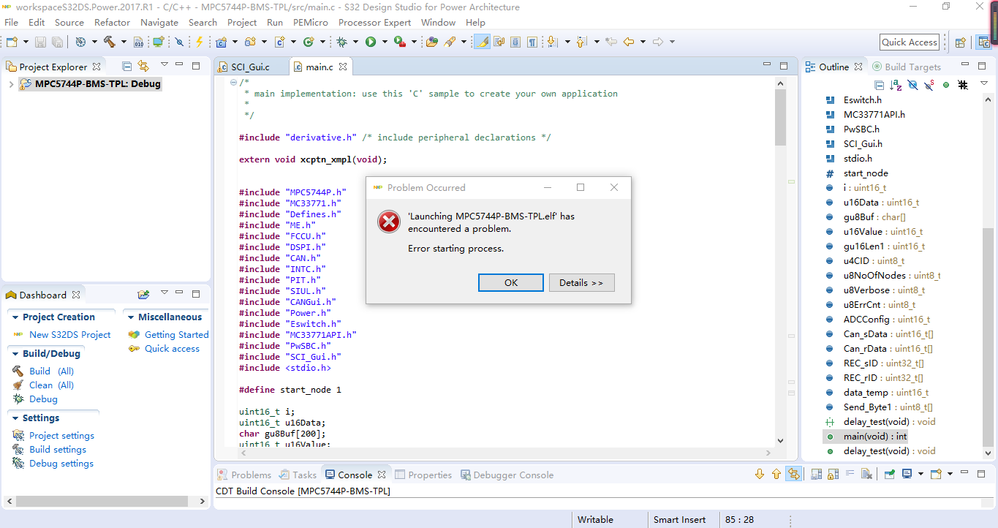The width and height of the screenshot is (998, 528).
Task: Click the Quick Access input field
Action: click(910, 42)
